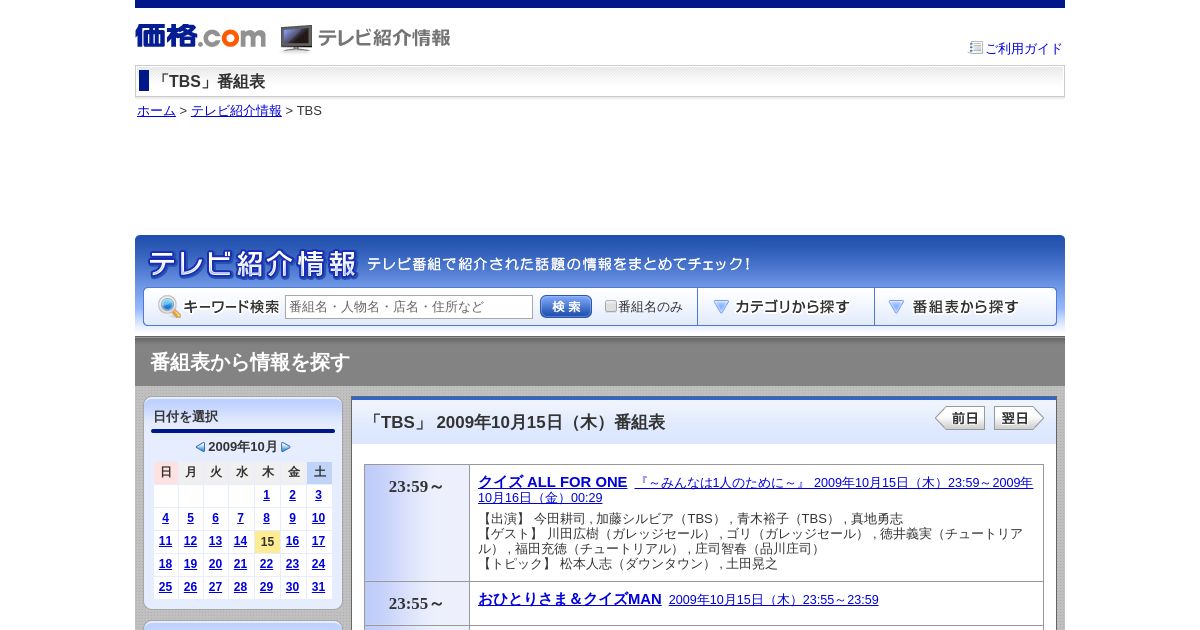This screenshot has height=630, width=1200.
Task: Click the 23:59～ time cell
Action: click(x=417, y=523)
